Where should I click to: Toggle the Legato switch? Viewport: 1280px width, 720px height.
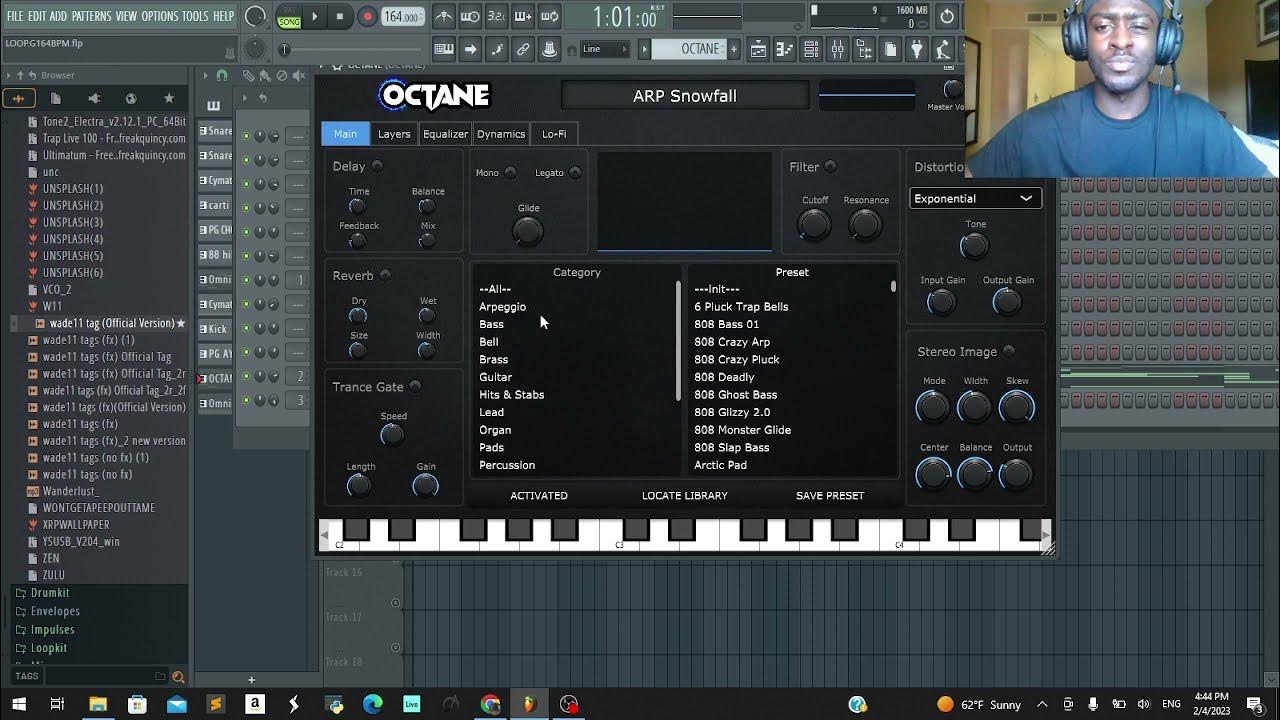(x=575, y=173)
